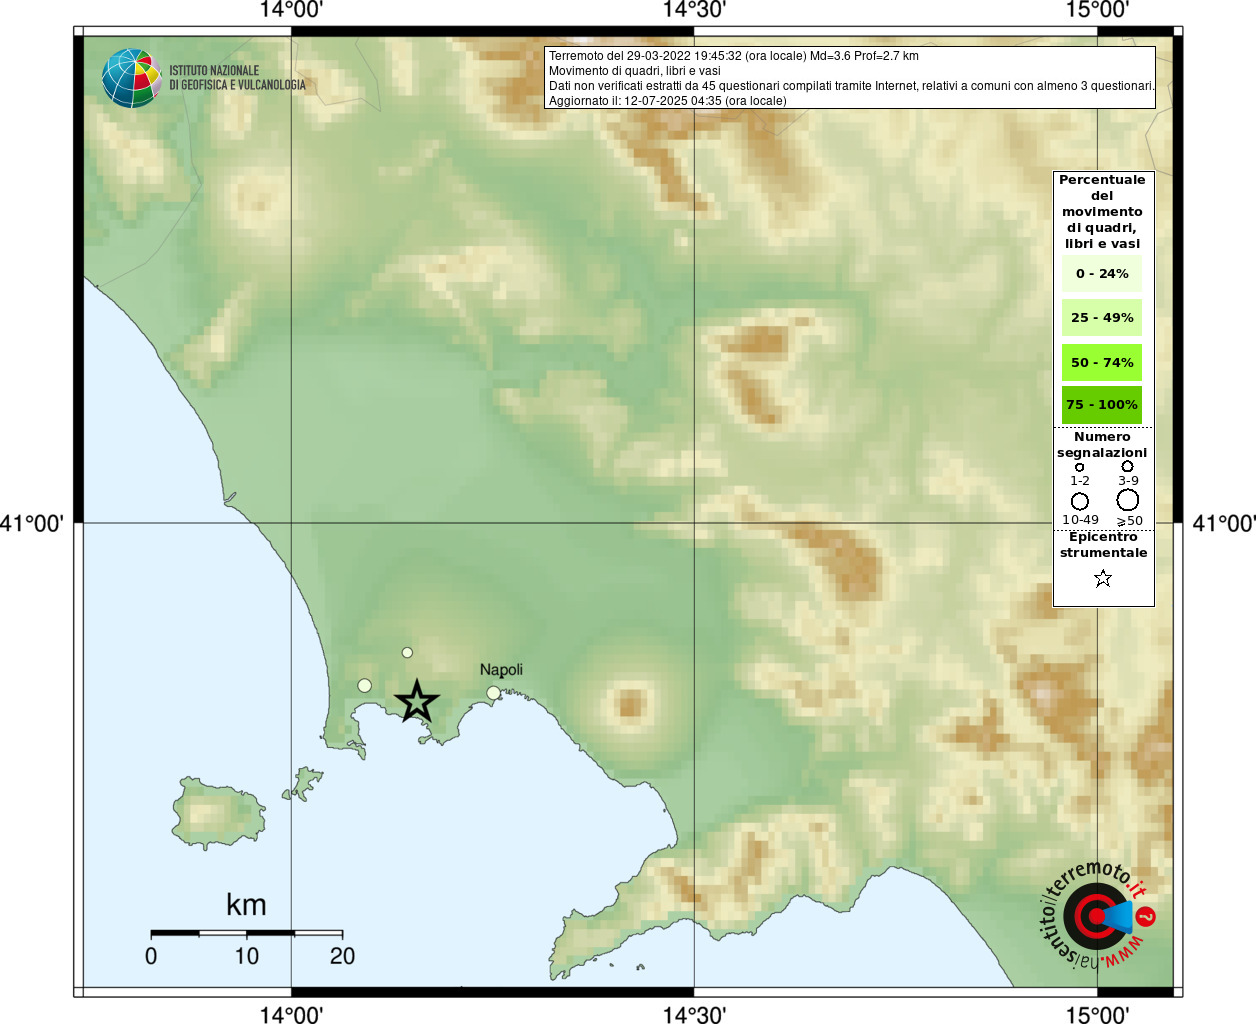Click the scale bar's 0 label
The width and height of the screenshot is (1256, 1024).
pos(151,956)
